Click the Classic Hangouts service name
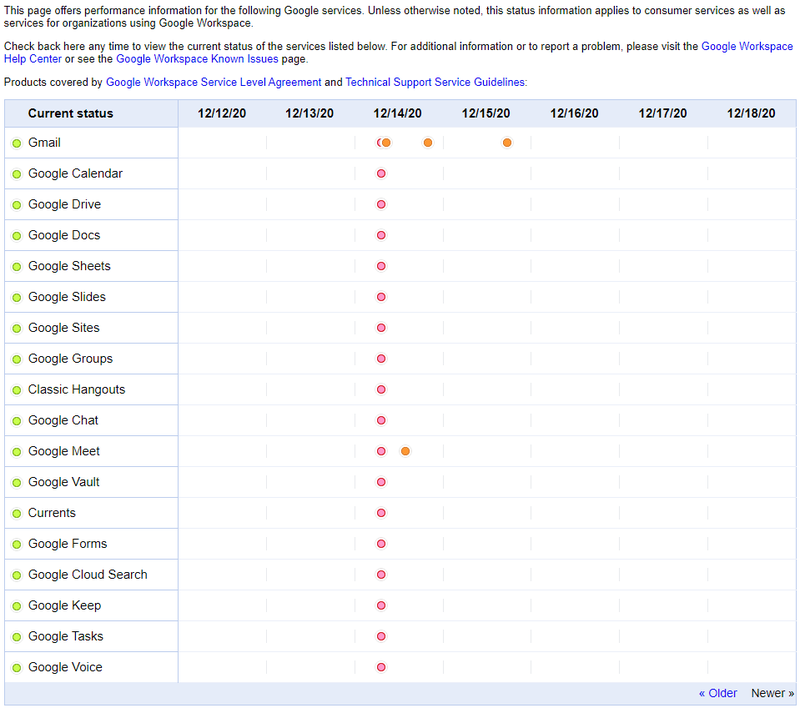The height and width of the screenshot is (708, 800). pos(77,390)
